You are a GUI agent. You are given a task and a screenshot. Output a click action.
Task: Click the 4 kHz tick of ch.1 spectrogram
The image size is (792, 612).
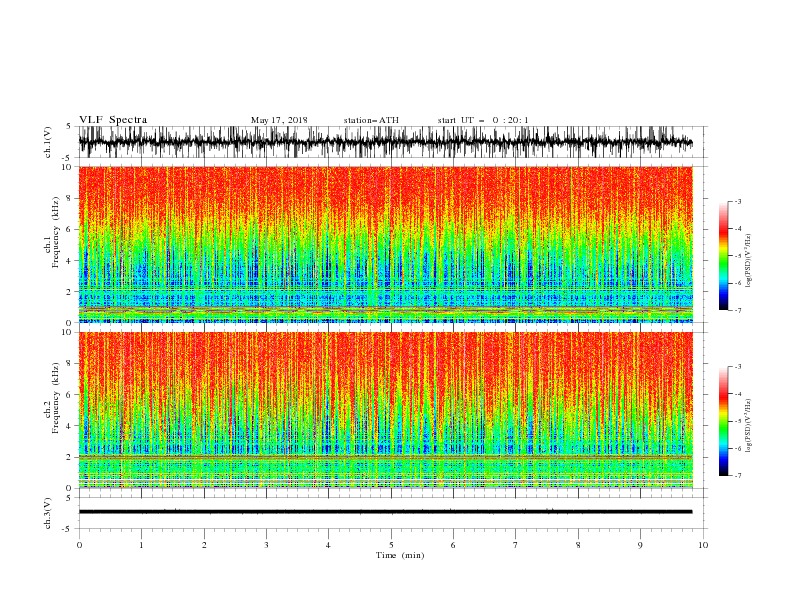[x=70, y=261]
